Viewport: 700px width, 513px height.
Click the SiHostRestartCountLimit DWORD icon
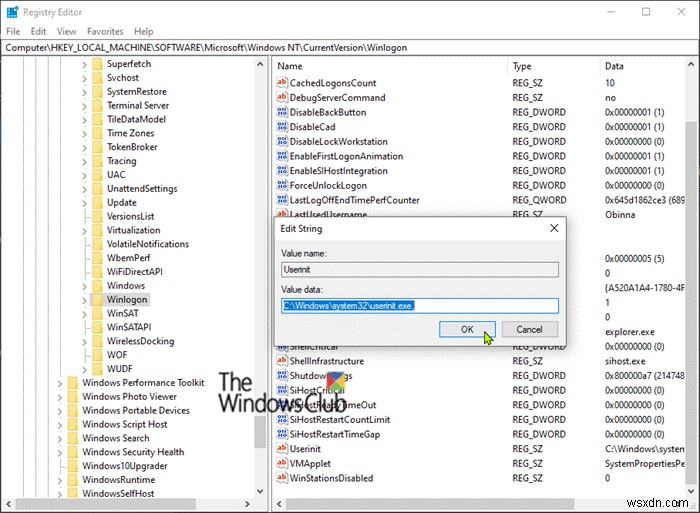282,419
